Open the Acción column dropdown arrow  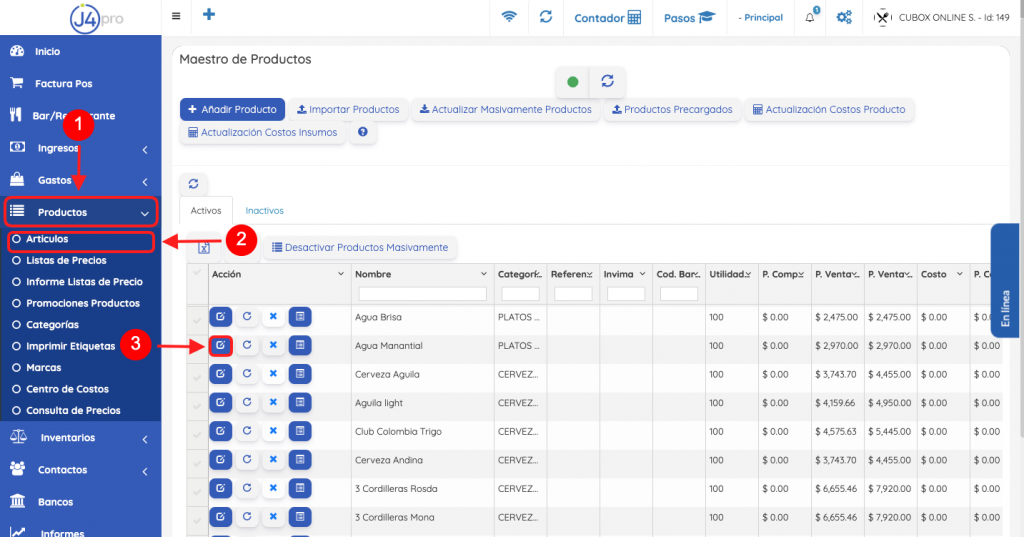(x=340, y=274)
